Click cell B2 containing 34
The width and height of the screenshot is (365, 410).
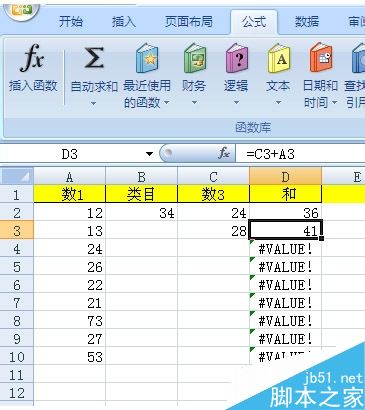coord(141,212)
